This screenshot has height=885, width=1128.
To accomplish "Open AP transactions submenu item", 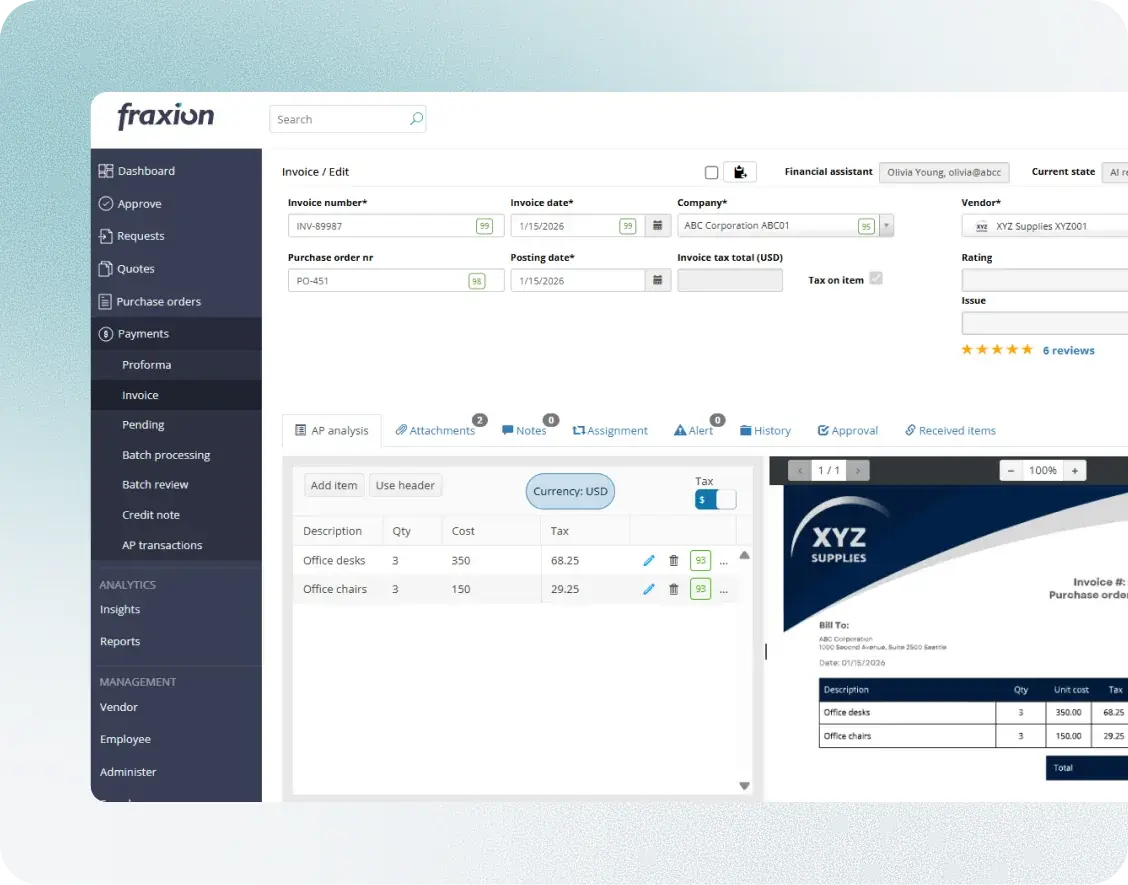I will [162, 545].
